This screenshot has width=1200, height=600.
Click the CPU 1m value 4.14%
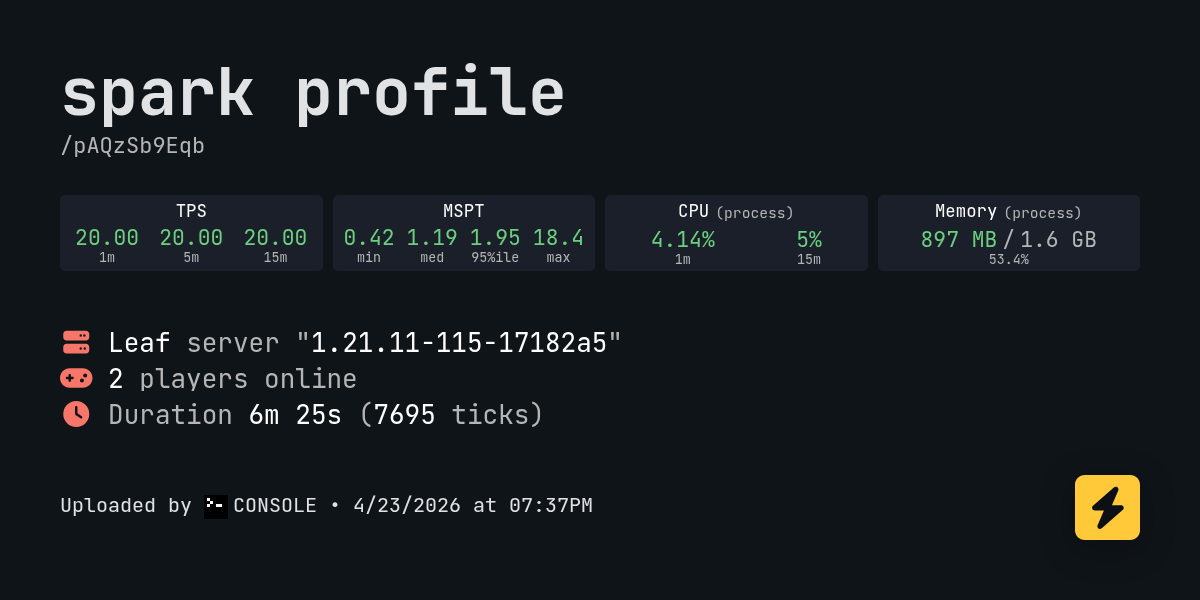[683, 240]
